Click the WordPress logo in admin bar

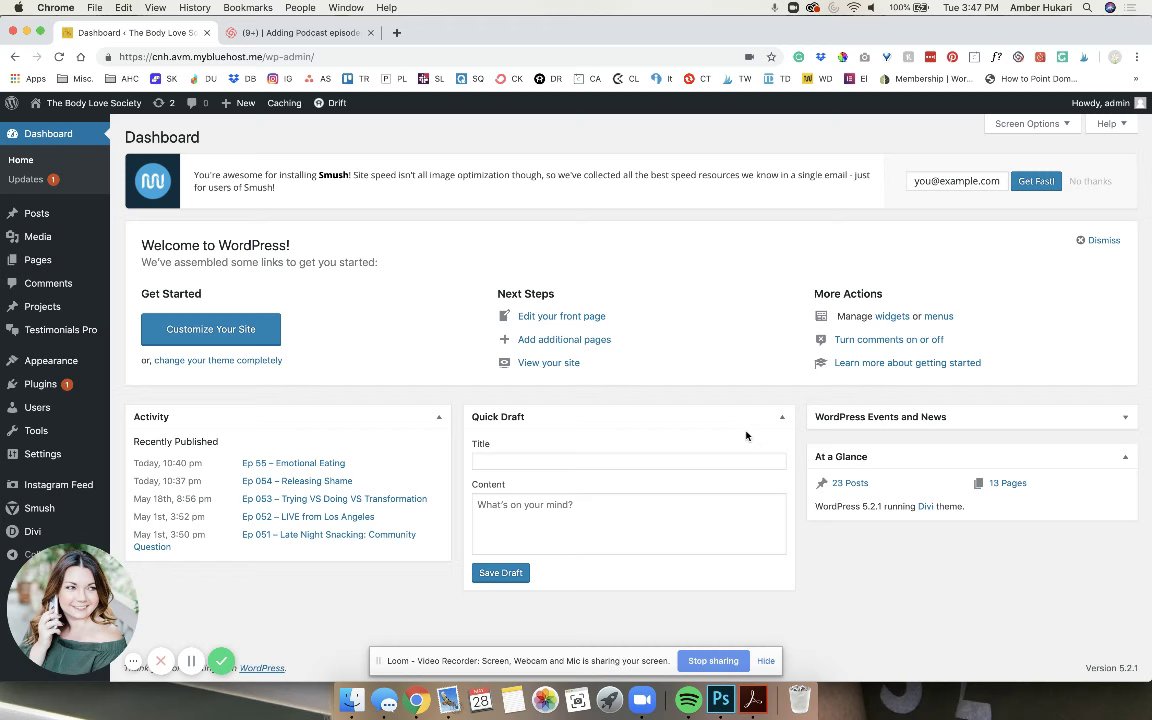pyautogui.click(x=12, y=103)
